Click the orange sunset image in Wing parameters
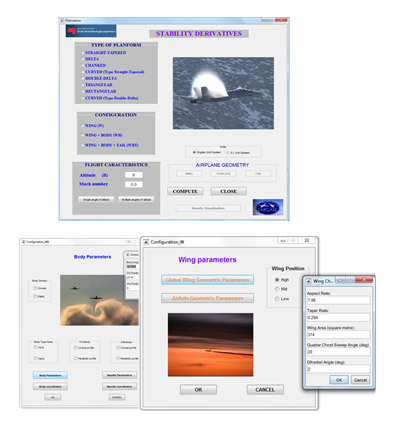397x426 pixels. [x=210, y=345]
